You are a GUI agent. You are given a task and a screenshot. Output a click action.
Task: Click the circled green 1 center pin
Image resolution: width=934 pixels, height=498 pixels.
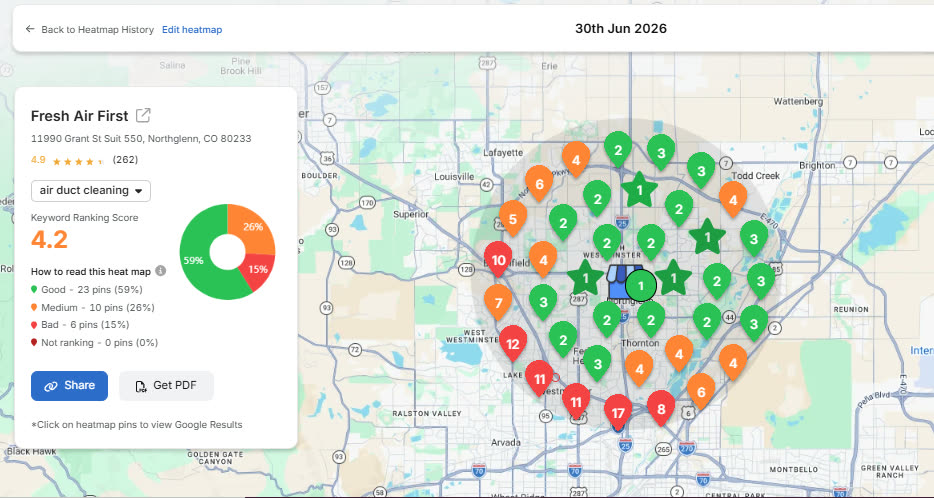point(642,286)
